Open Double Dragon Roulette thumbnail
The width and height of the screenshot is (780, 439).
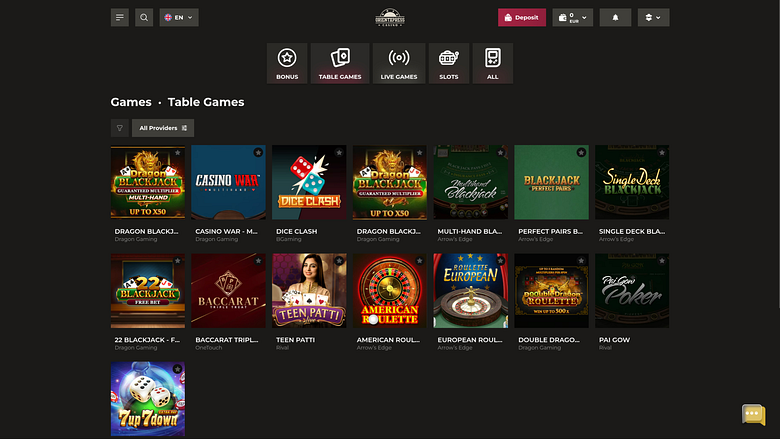point(551,291)
